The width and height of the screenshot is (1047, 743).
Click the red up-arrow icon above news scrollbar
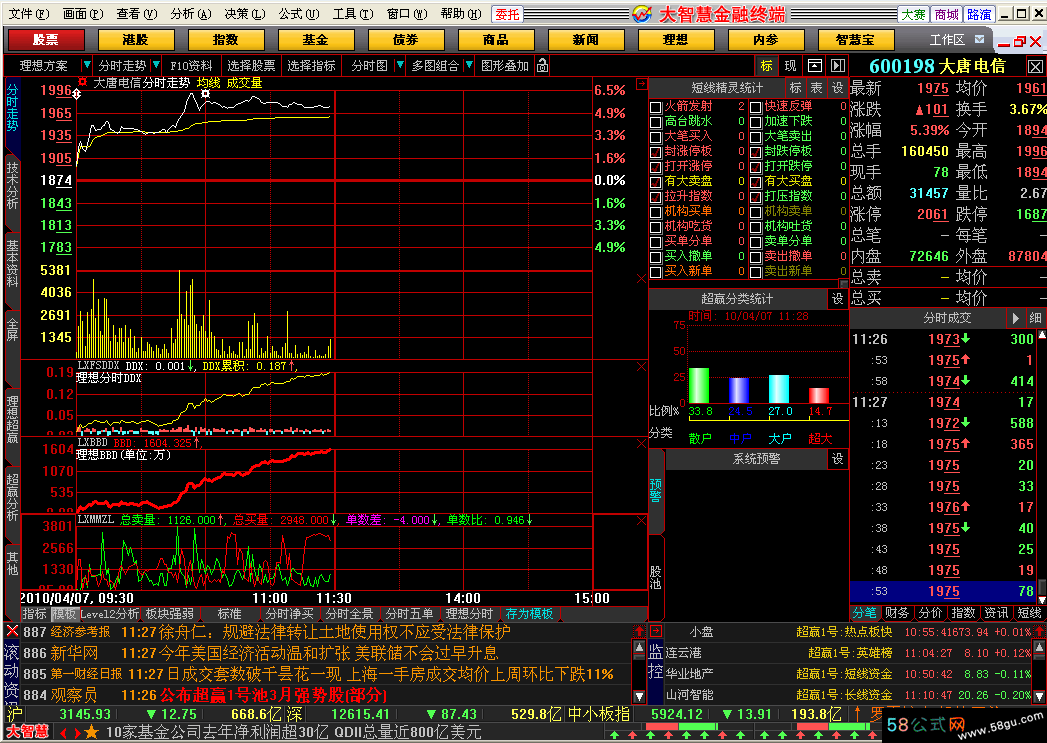coord(639,631)
